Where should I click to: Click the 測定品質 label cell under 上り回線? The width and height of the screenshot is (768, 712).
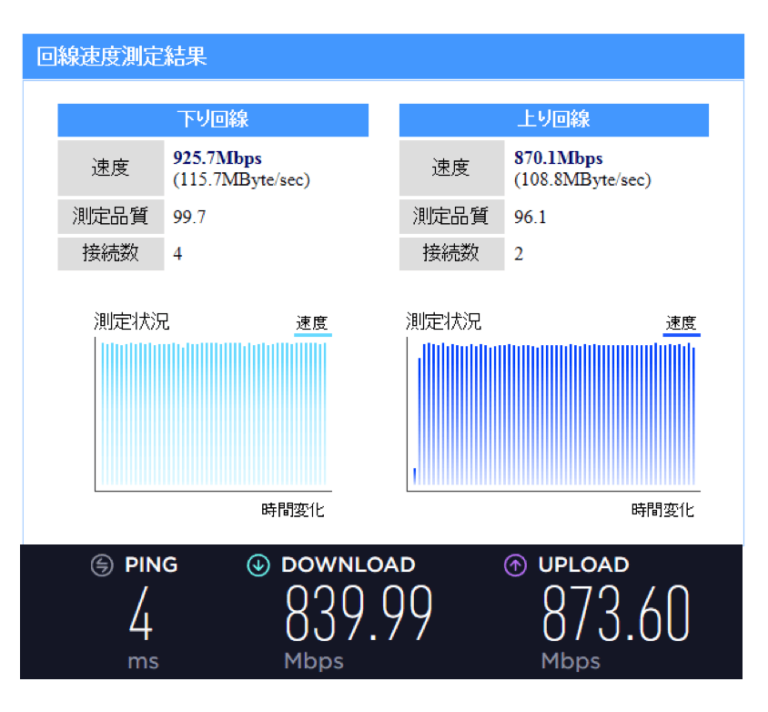[452, 216]
